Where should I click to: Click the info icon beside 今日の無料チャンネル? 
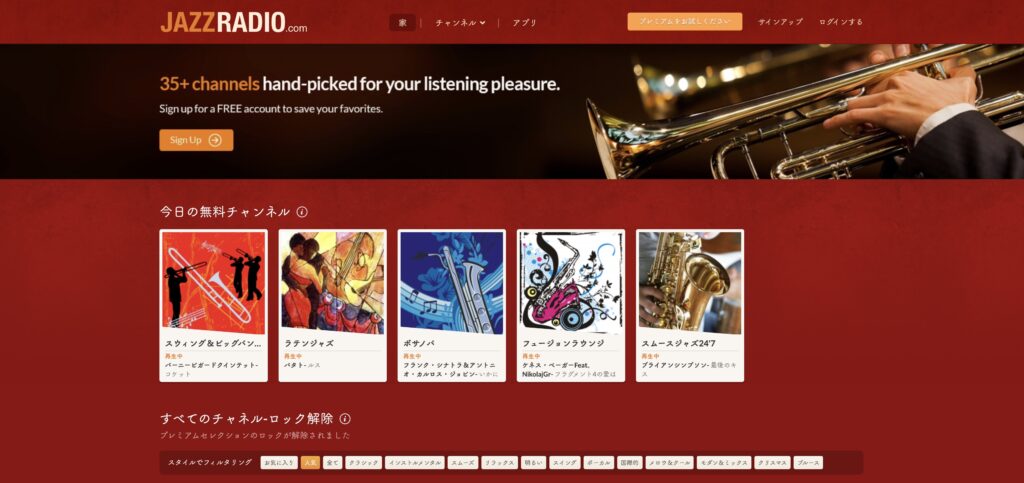[302, 211]
